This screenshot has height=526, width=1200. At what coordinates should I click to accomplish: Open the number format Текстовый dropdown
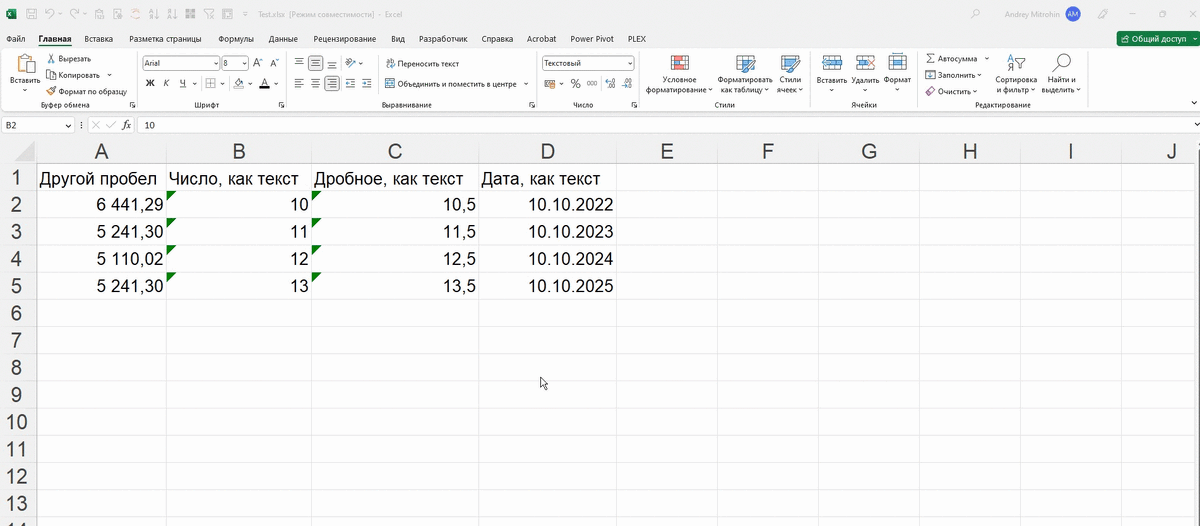629,63
